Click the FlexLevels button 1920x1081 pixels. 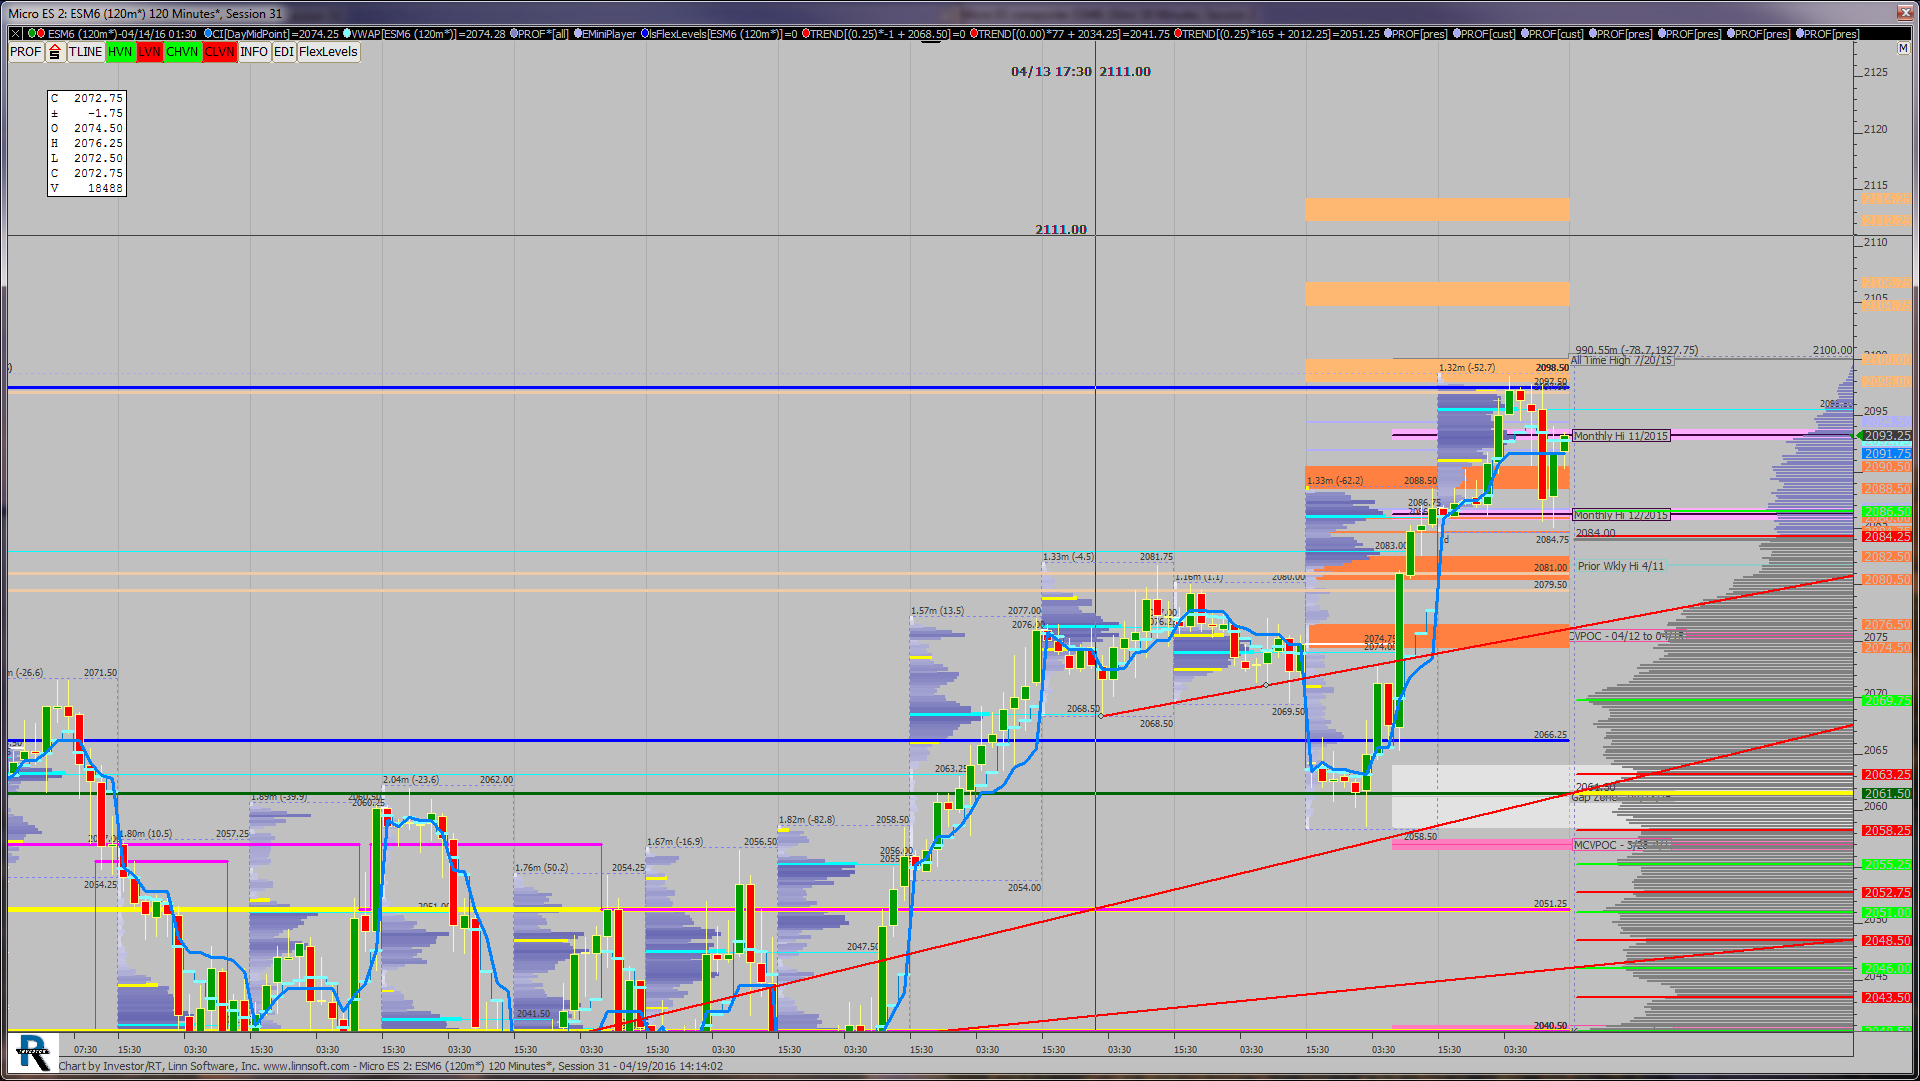click(328, 52)
